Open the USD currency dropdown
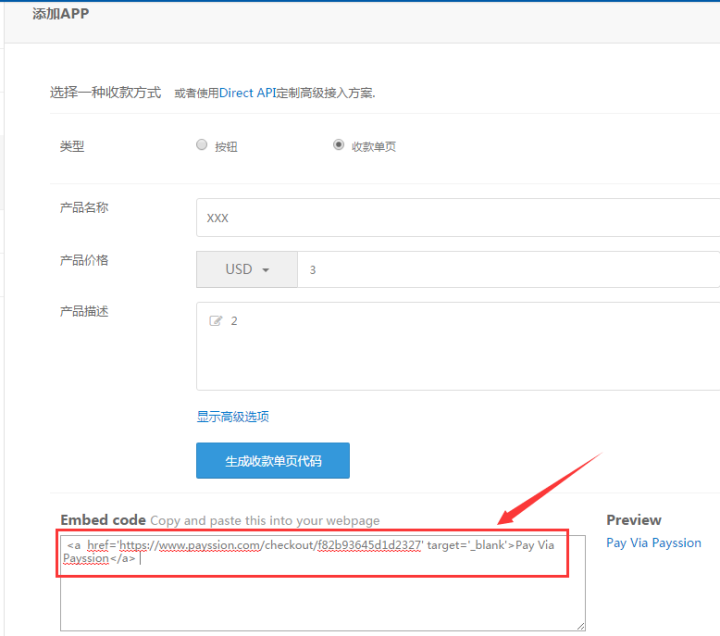This screenshot has width=720, height=636. pyautogui.click(x=247, y=269)
